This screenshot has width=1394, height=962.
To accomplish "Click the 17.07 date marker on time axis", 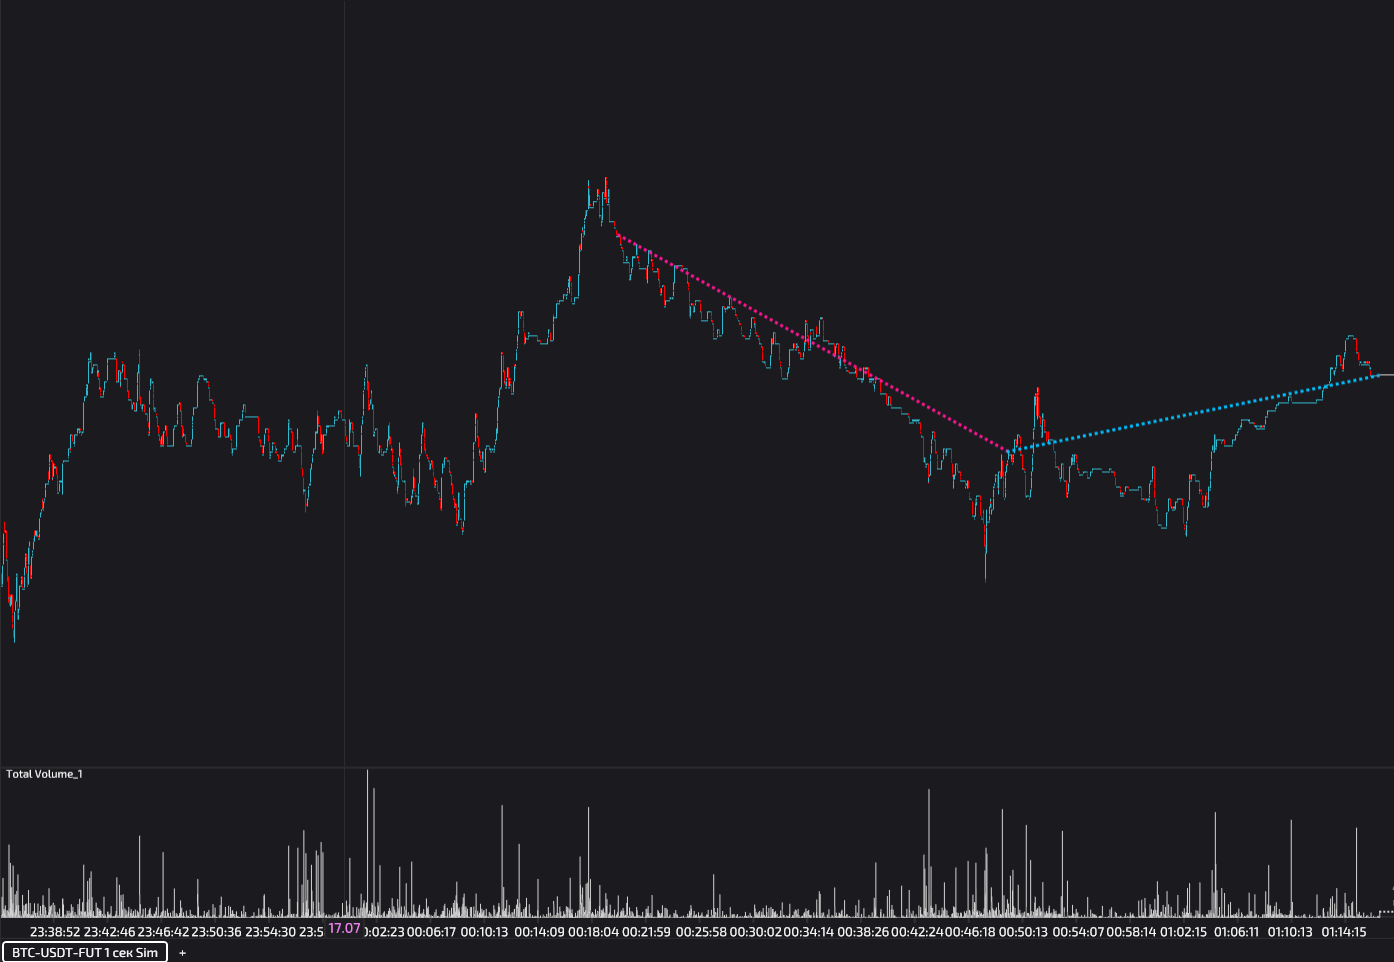I will click(x=344, y=929).
